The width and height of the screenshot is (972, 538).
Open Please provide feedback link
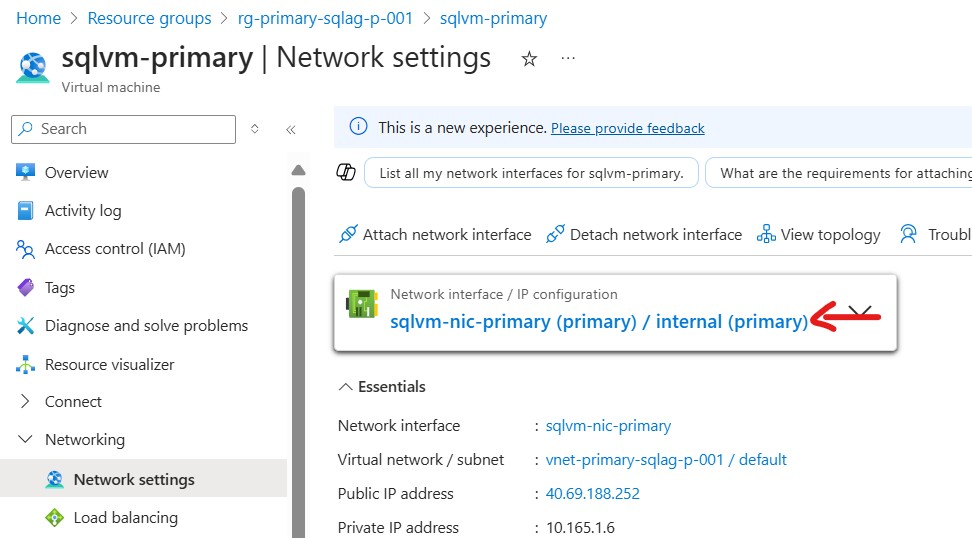pos(627,128)
